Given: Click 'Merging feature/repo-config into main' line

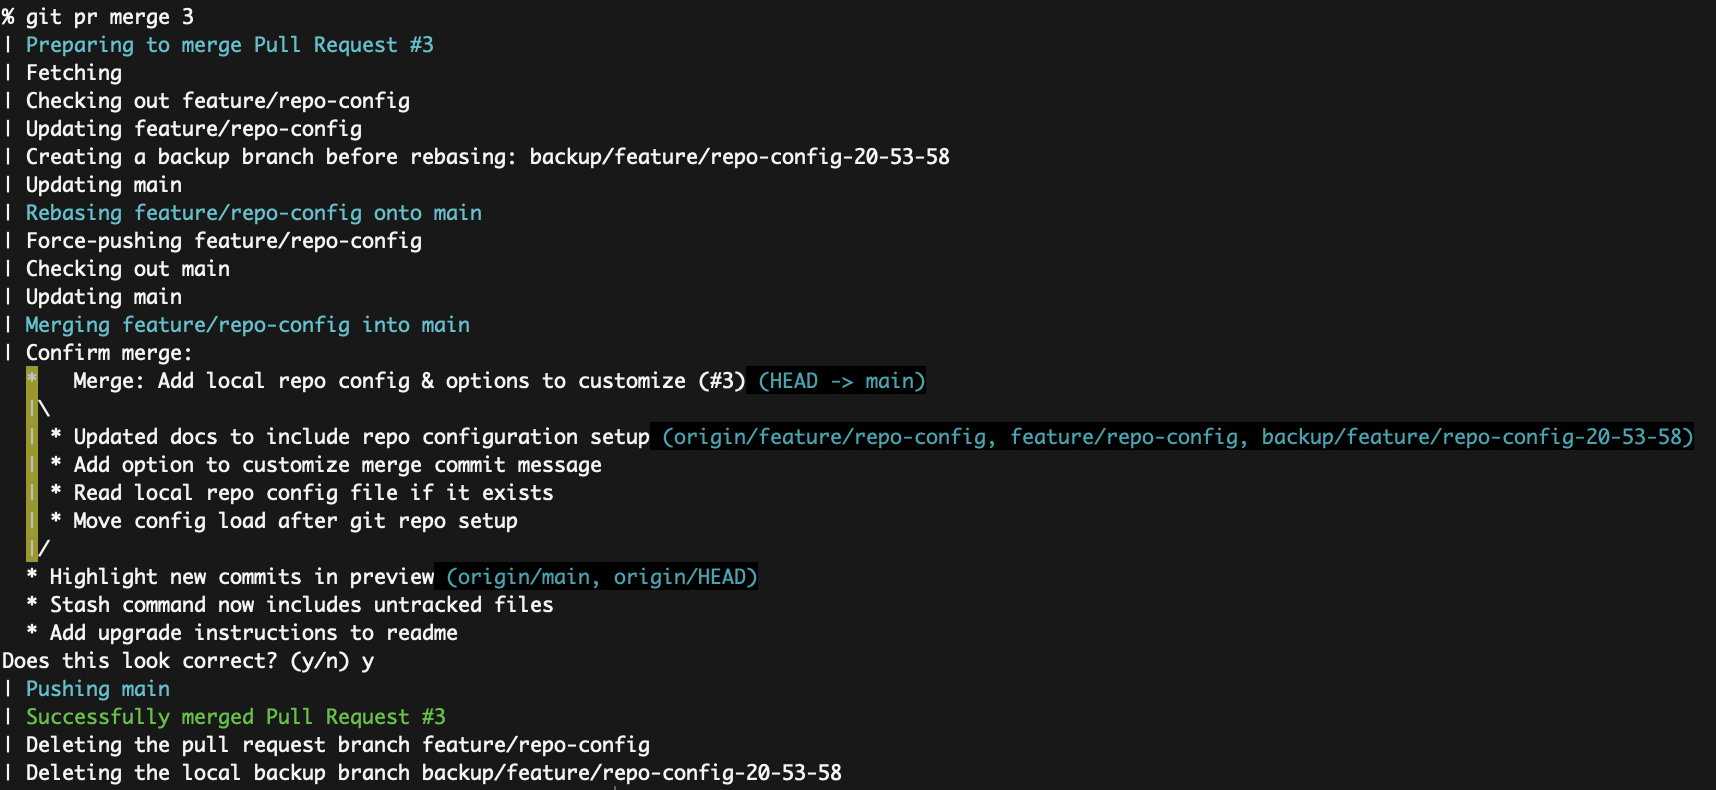Looking at the screenshot, I should [x=248, y=325].
